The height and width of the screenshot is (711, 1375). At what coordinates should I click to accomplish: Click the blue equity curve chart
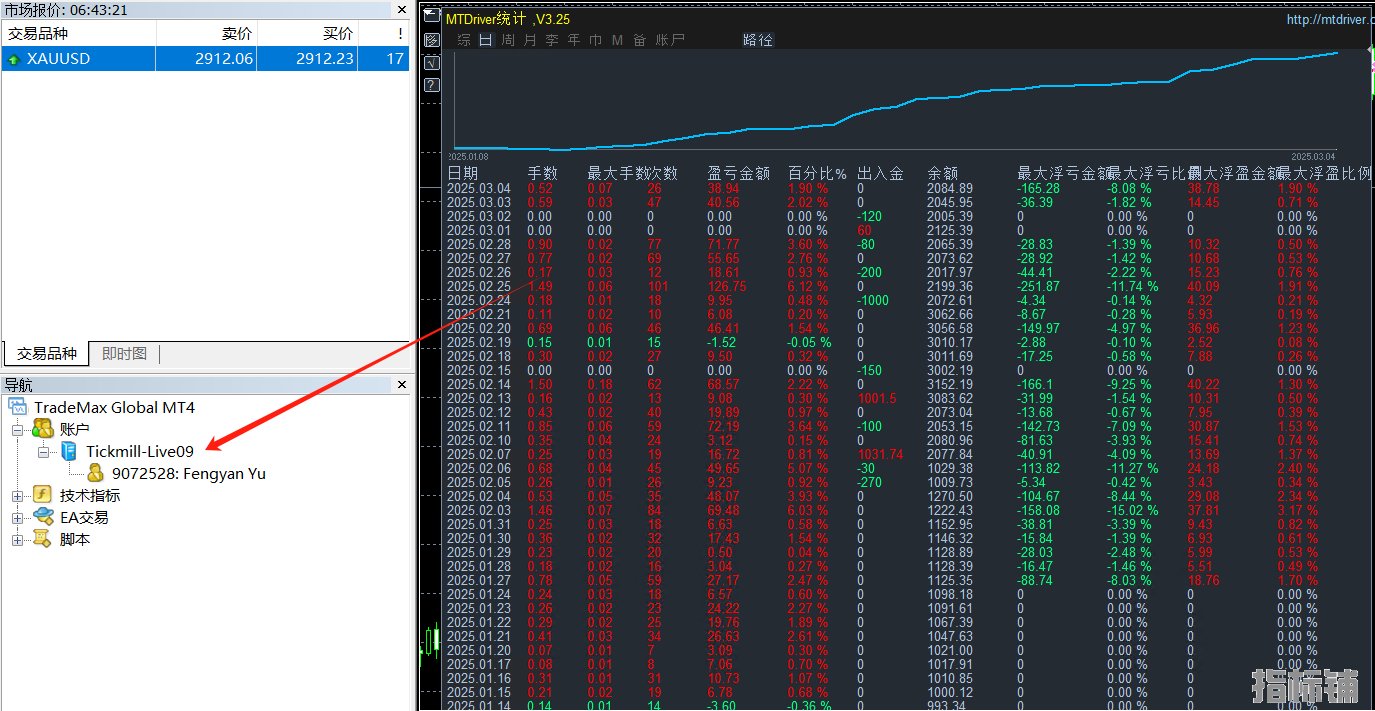tap(896, 100)
